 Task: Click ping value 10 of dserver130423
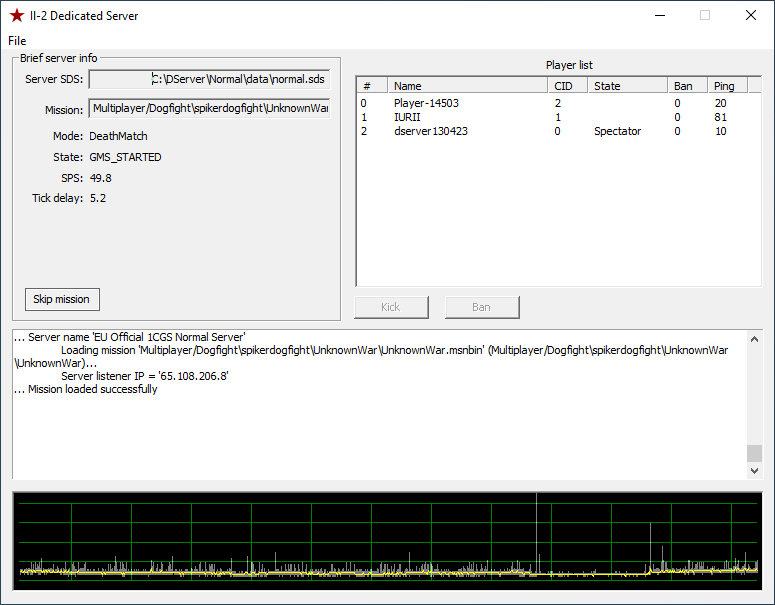pos(720,131)
